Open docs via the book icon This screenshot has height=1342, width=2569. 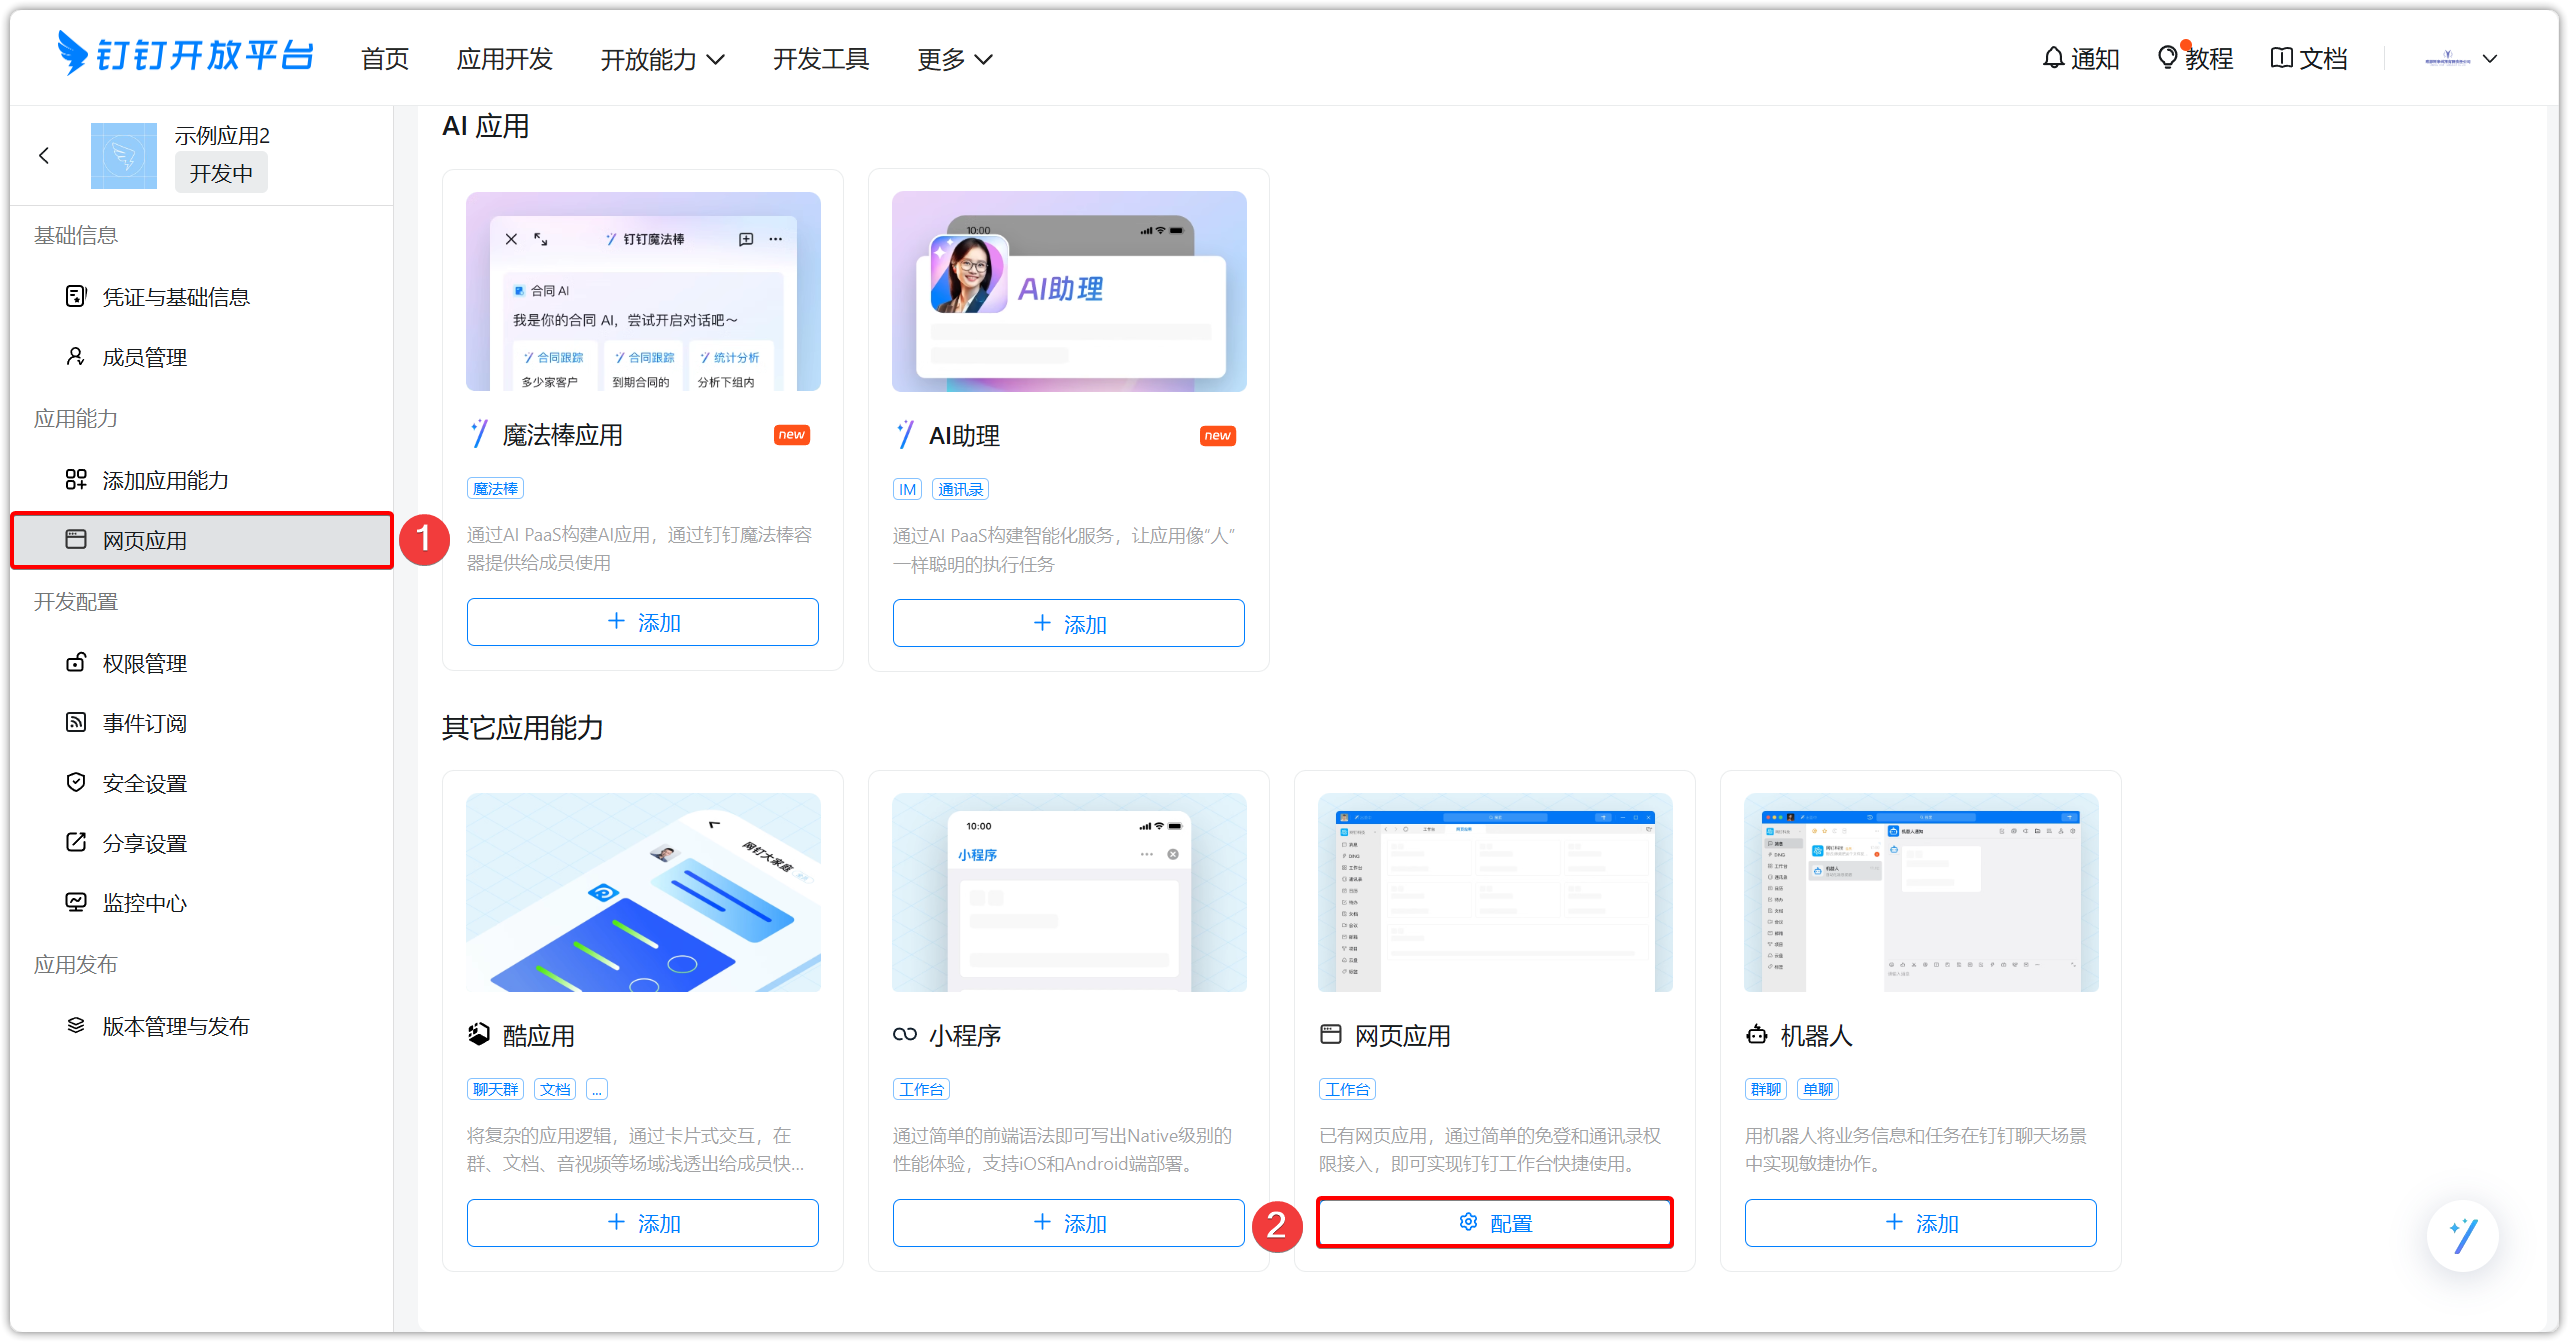tap(2281, 58)
